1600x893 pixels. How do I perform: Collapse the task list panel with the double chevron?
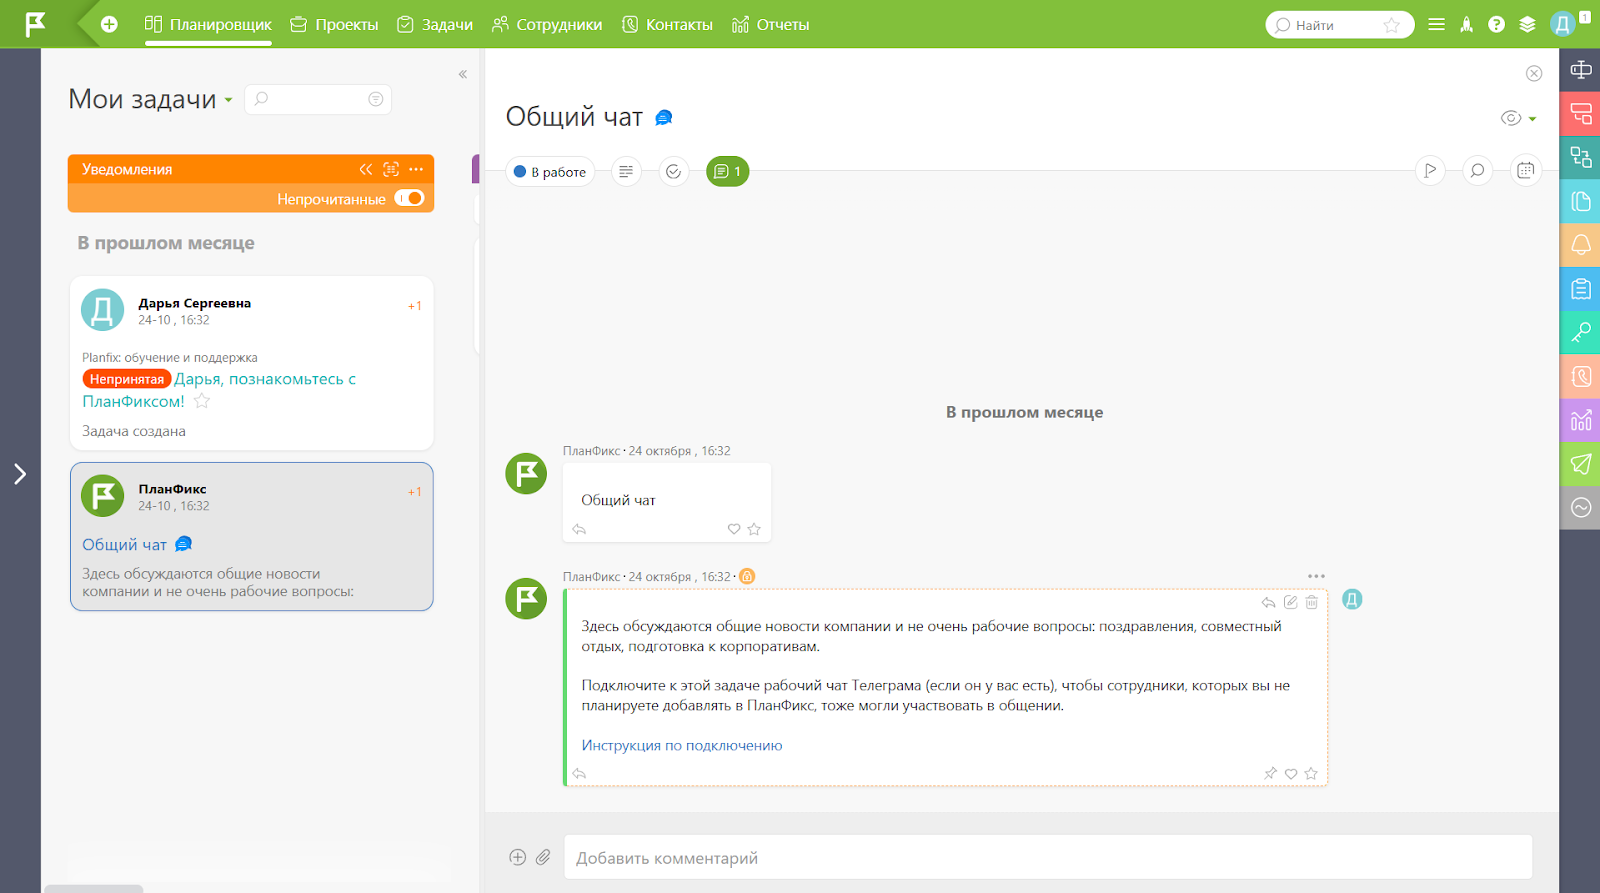coord(463,74)
